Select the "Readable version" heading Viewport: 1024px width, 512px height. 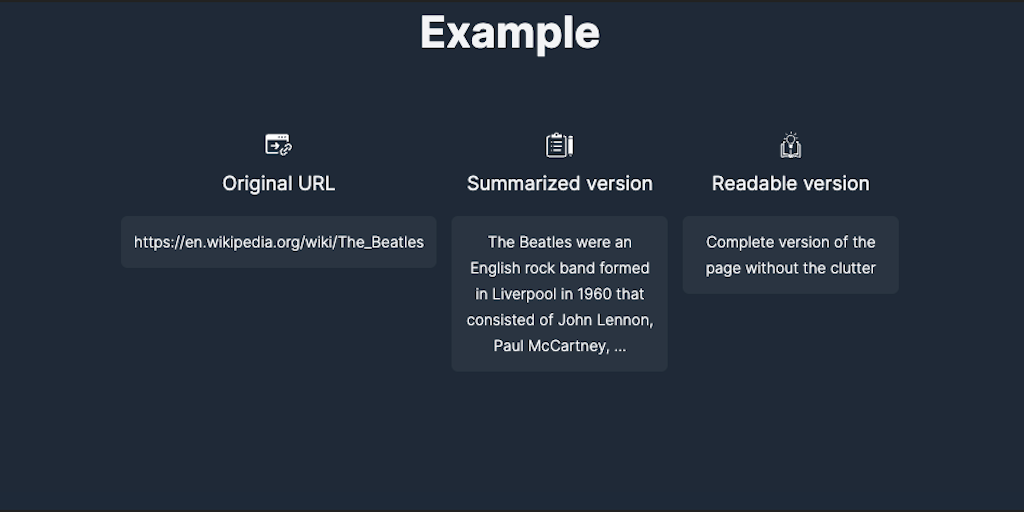point(790,183)
